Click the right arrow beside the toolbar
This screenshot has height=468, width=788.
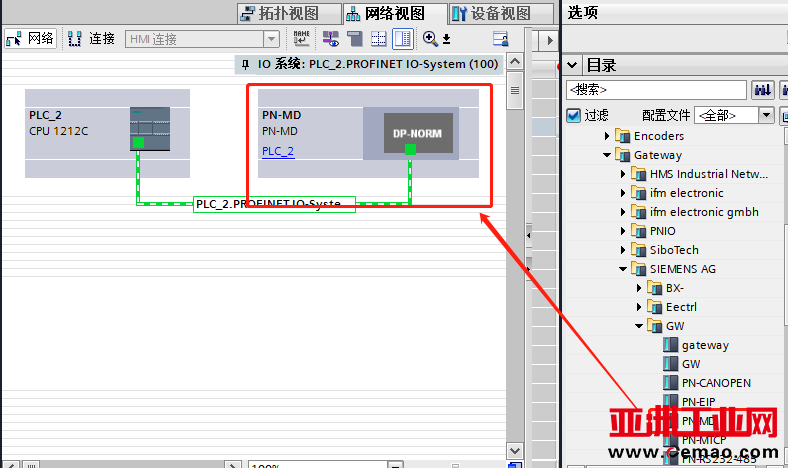tap(550, 40)
